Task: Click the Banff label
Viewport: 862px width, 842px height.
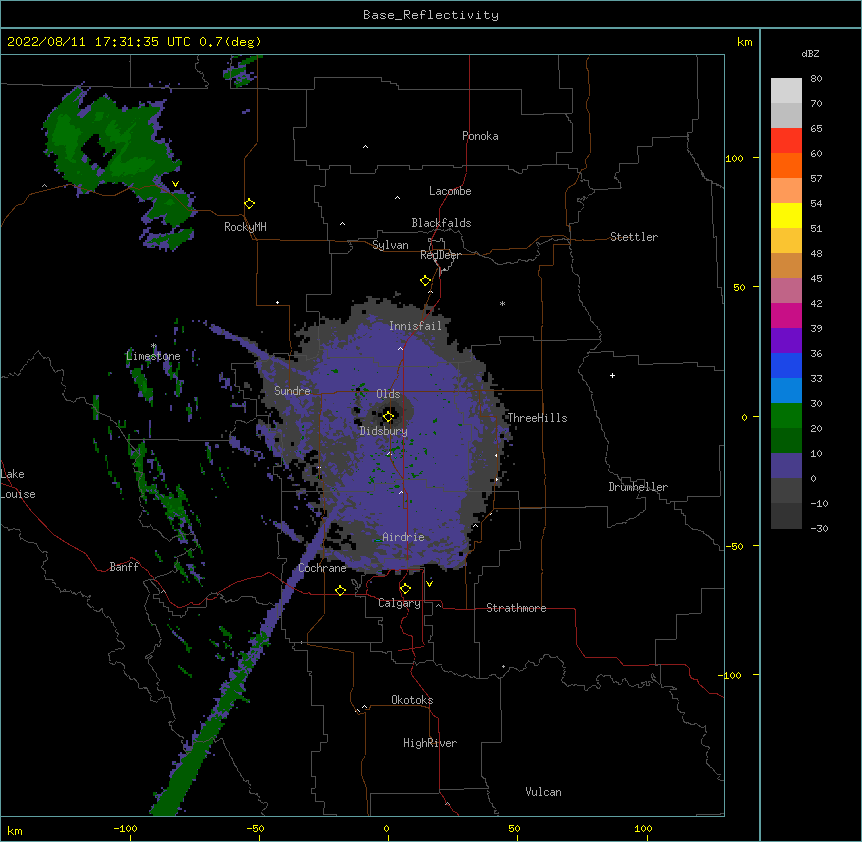Action: 124,567
